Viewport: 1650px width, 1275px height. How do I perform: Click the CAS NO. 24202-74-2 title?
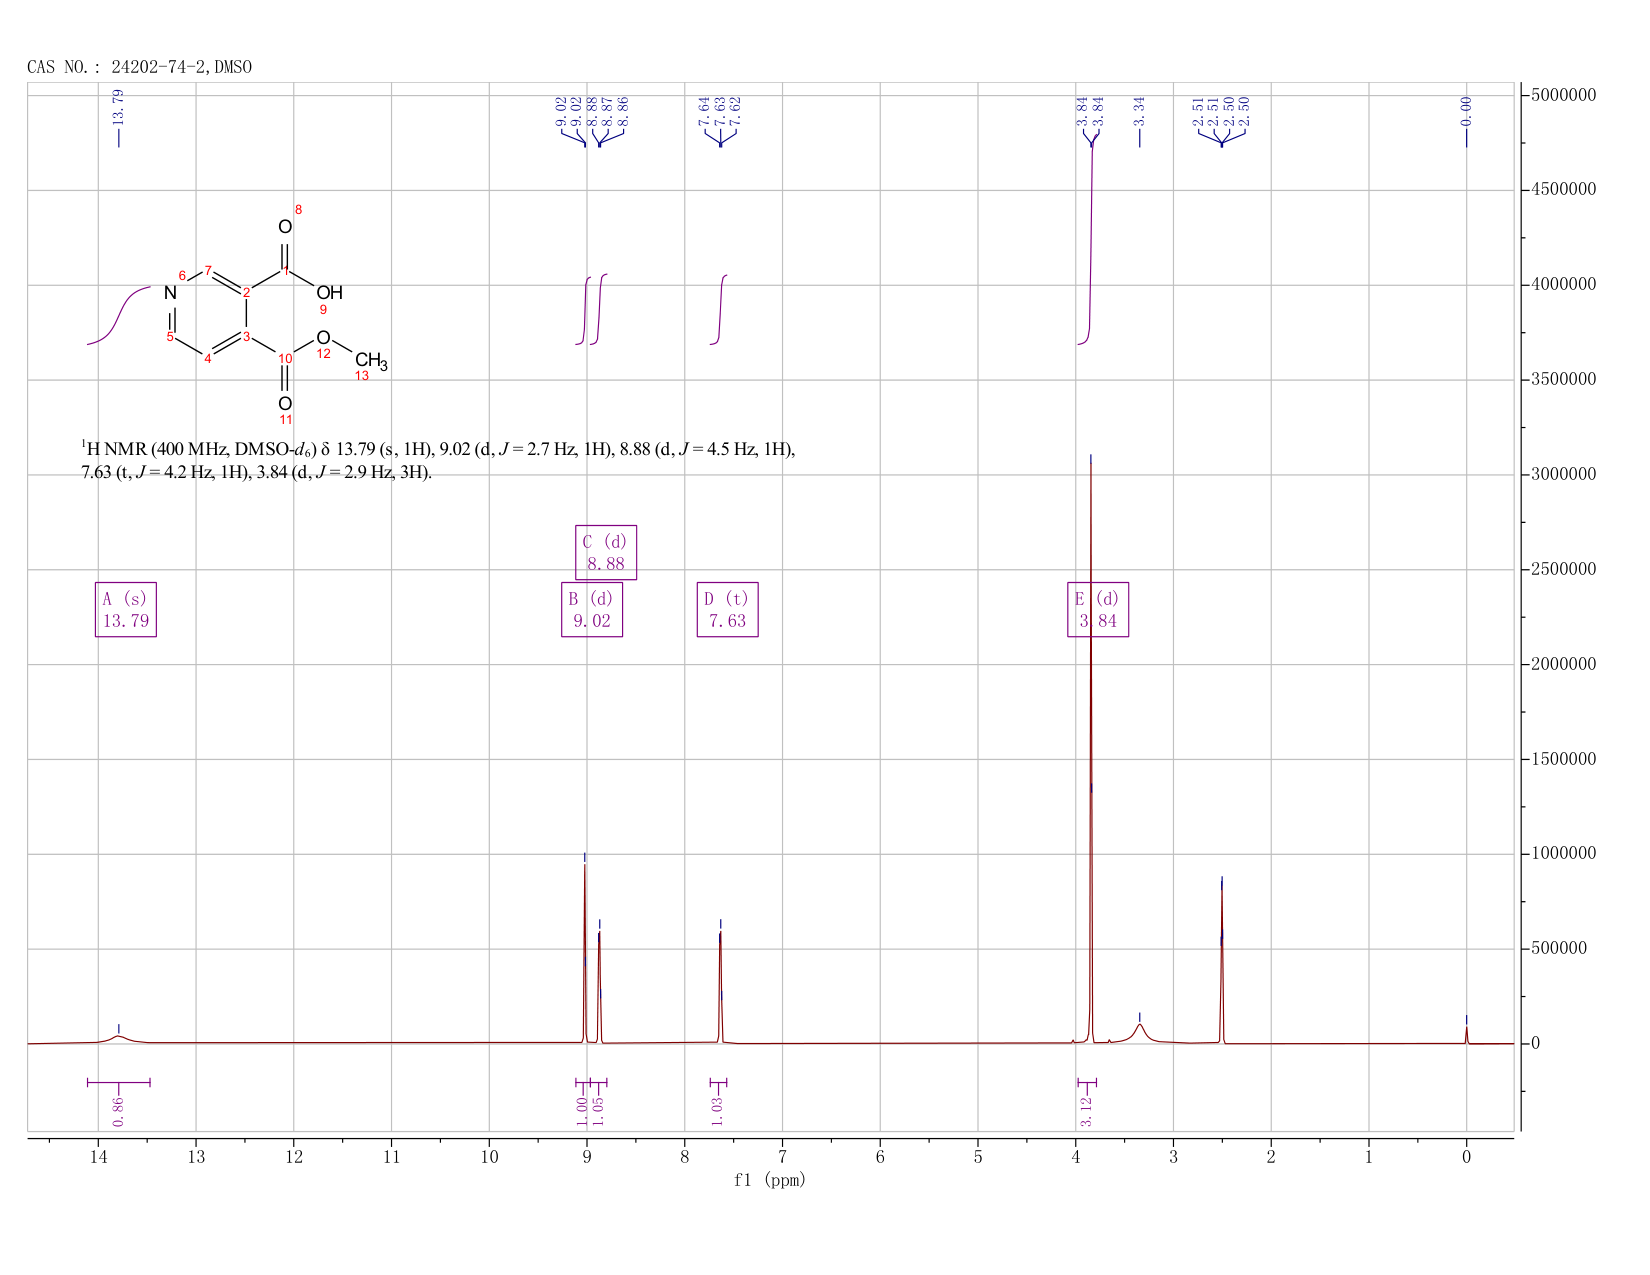click(140, 67)
